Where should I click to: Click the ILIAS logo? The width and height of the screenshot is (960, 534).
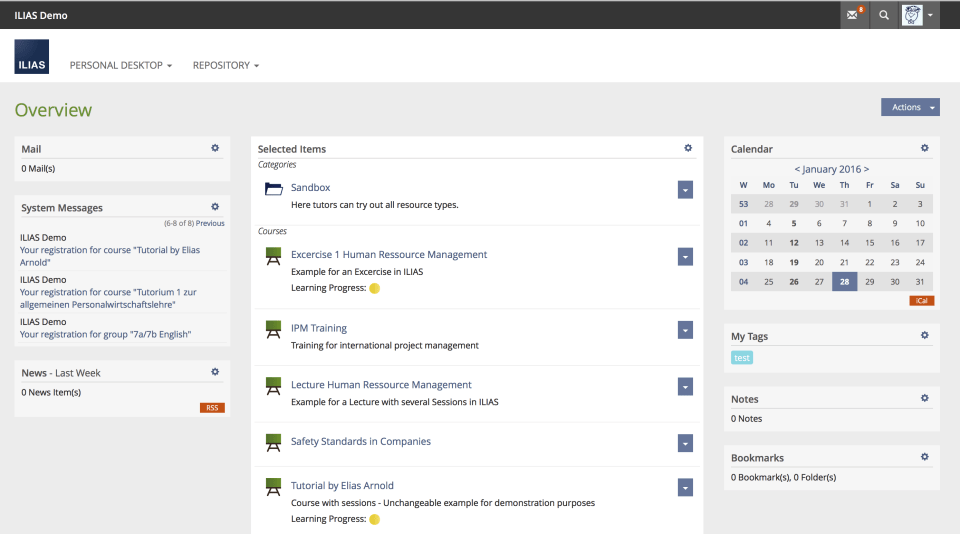click(31, 57)
